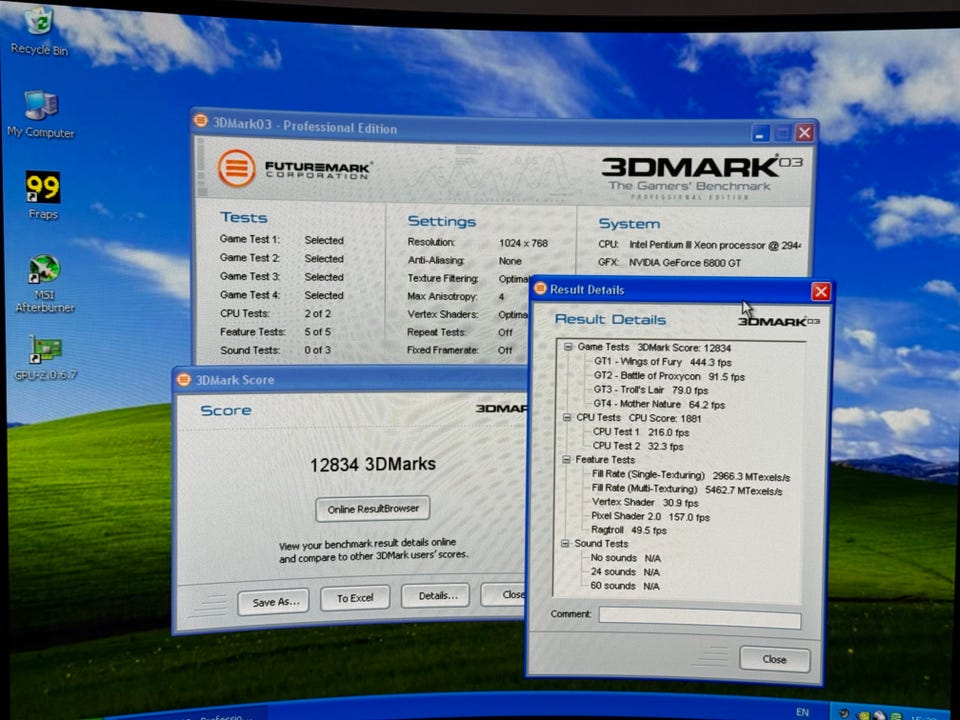This screenshot has height=720, width=960.
Task: Click the Result Details window title icon
Action: coord(540,288)
